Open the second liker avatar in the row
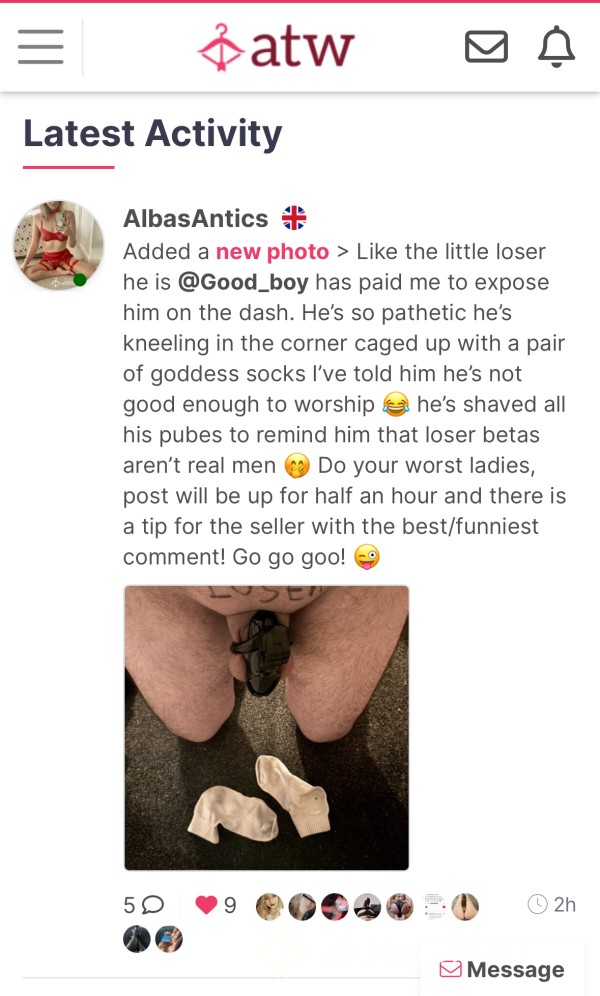This screenshot has width=600, height=996. click(302, 906)
